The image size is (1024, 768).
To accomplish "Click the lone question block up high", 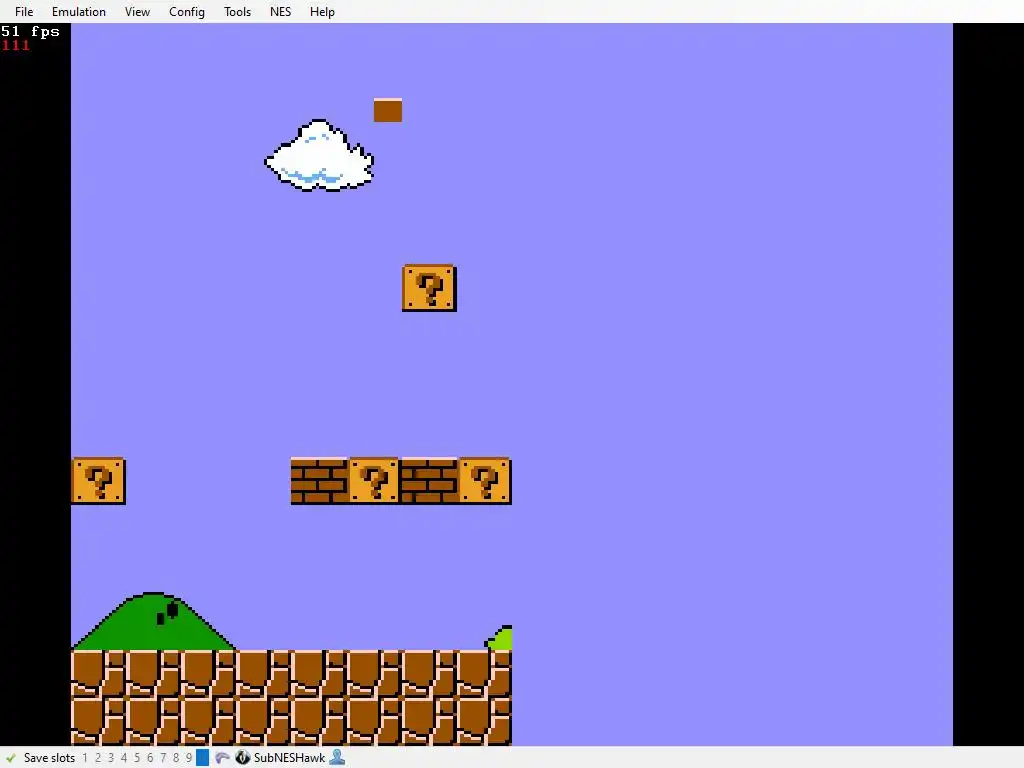I will (x=429, y=288).
